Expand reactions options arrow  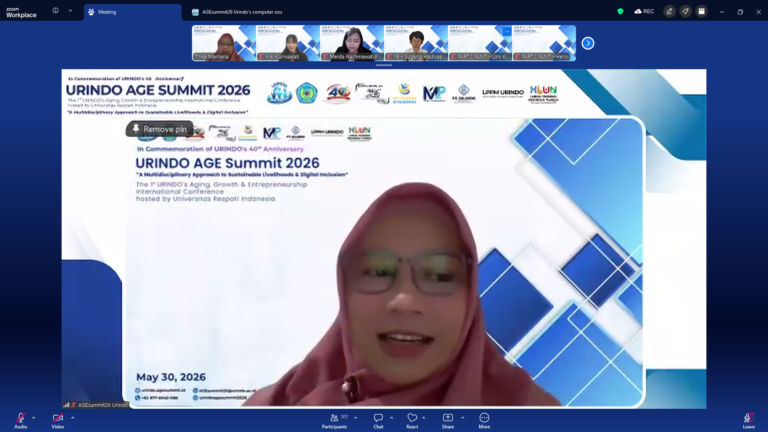coord(424,418)
